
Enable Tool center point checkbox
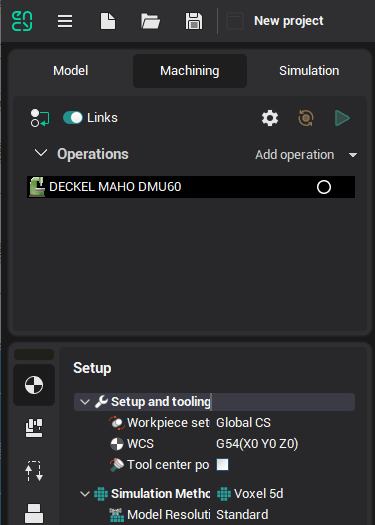click(222, 465)
